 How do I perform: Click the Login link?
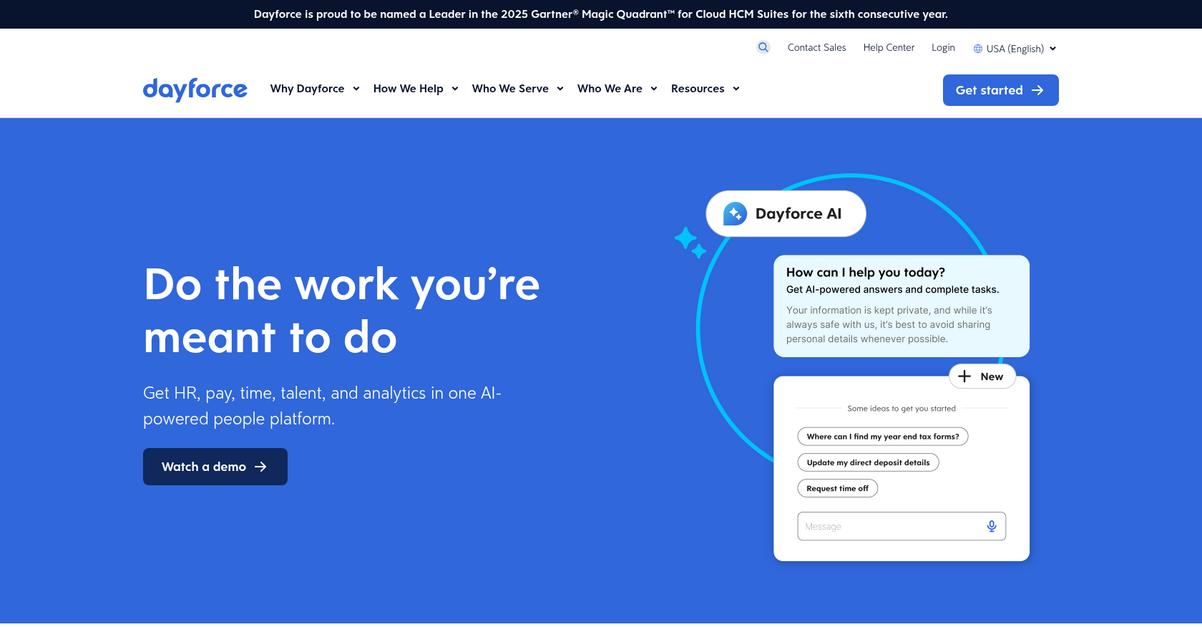click(x=942, y=47)
